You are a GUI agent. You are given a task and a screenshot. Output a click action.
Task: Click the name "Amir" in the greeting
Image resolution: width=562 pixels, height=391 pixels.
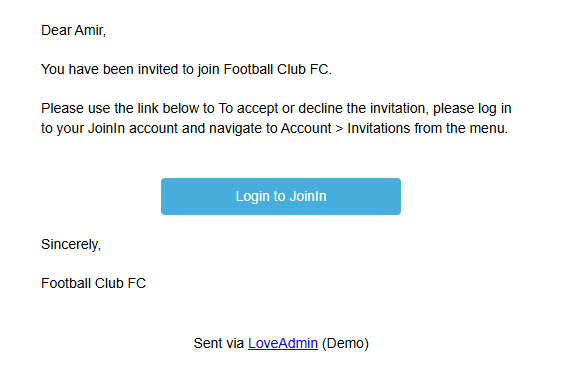pyautogui.click(x=89, y=30)
